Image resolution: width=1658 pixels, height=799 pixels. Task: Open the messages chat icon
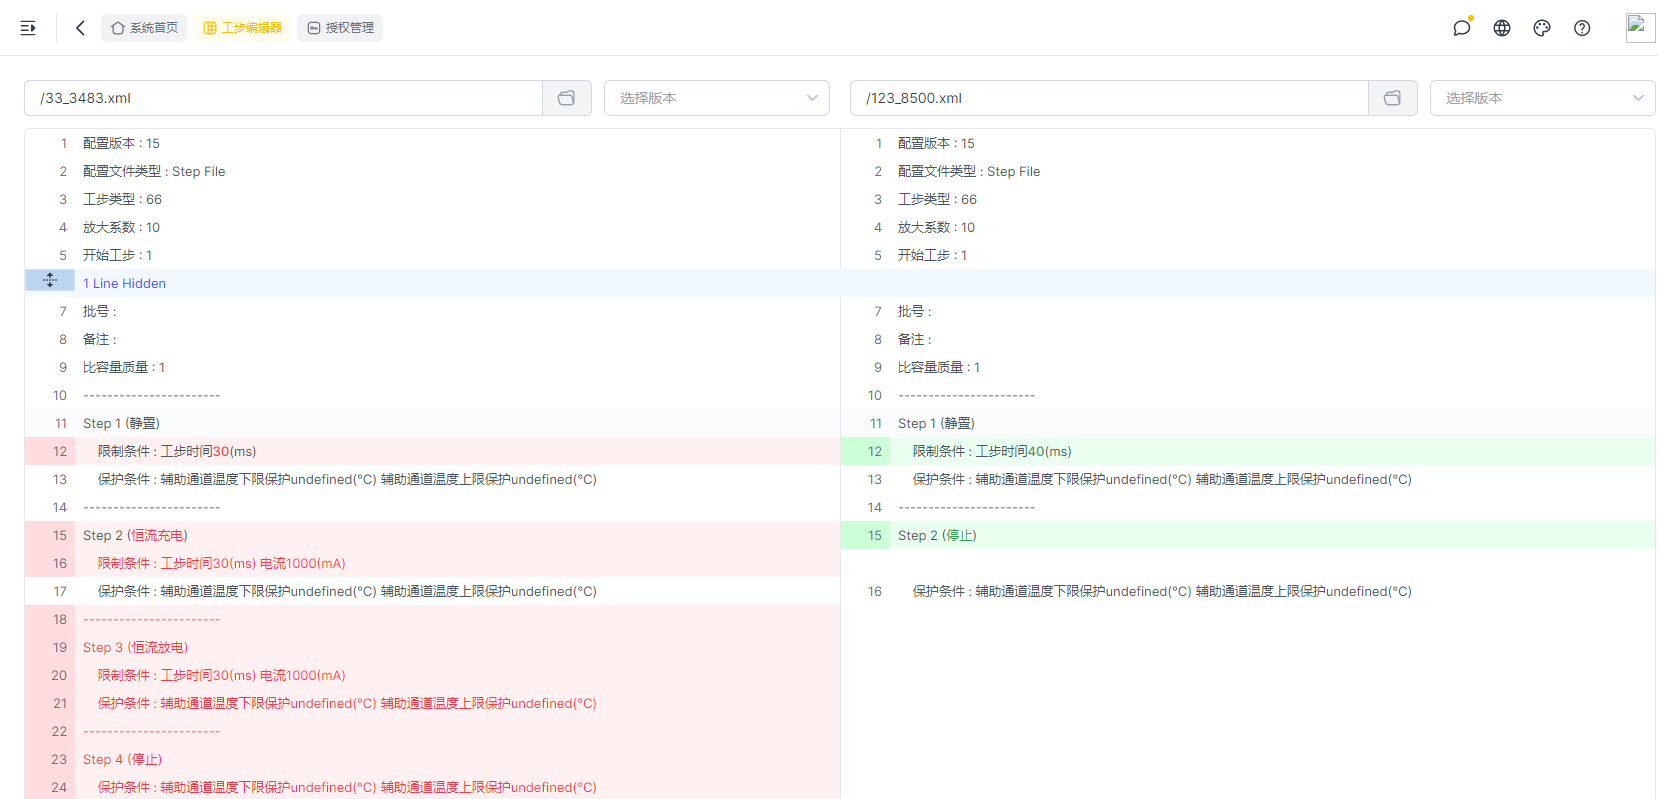point(1462,28)
